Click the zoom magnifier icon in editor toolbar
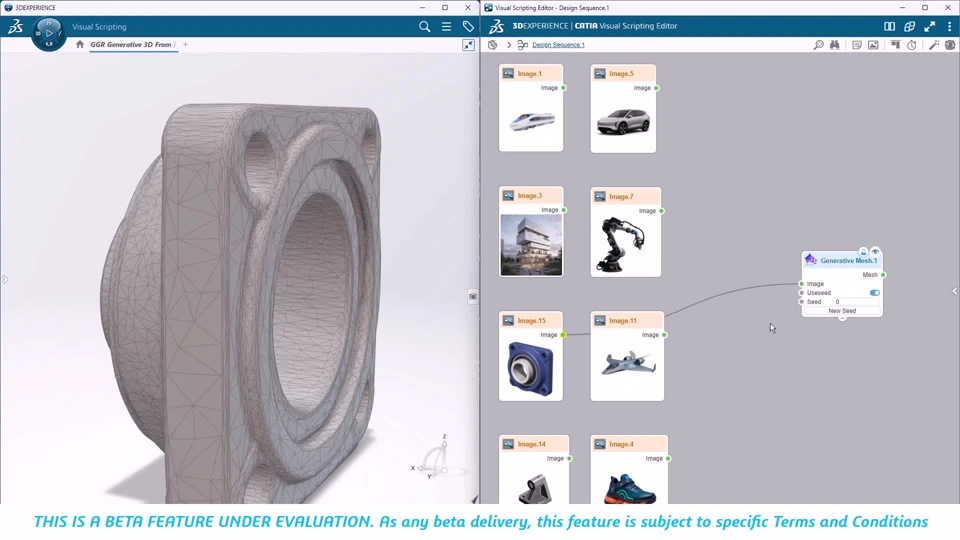 click(x=819, y=45)
